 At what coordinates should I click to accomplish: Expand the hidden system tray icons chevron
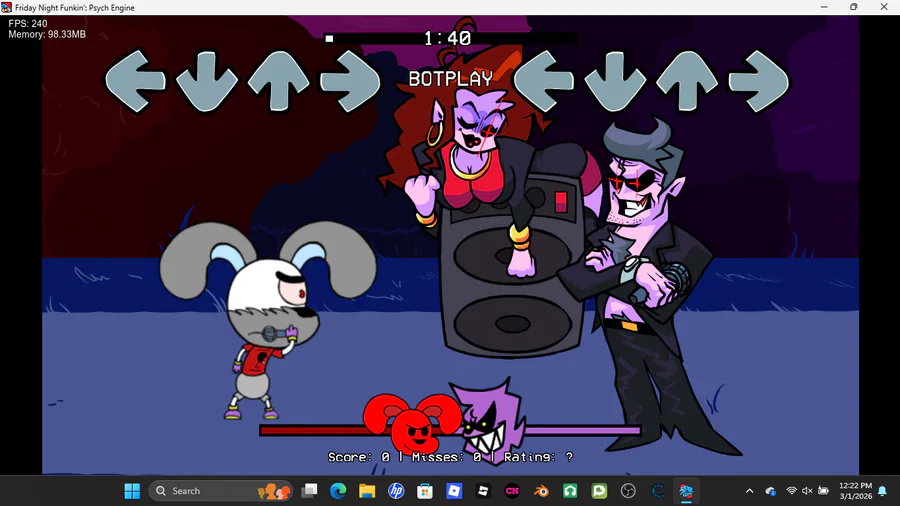750,491
